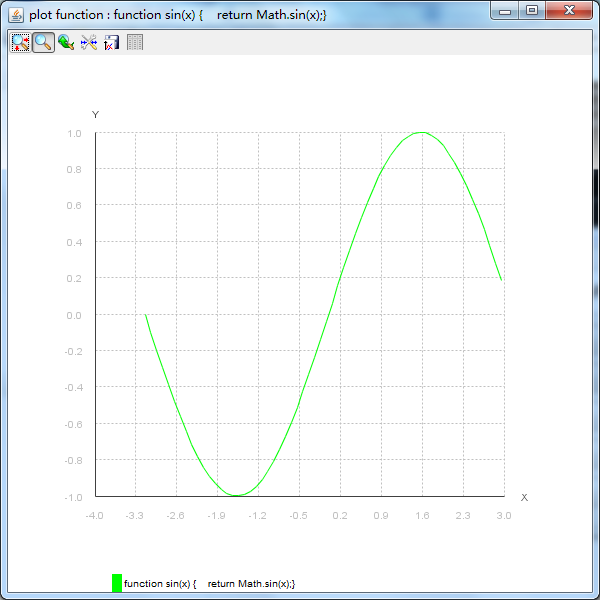Click the sine curve's peak at 1.0

[422, 132]
